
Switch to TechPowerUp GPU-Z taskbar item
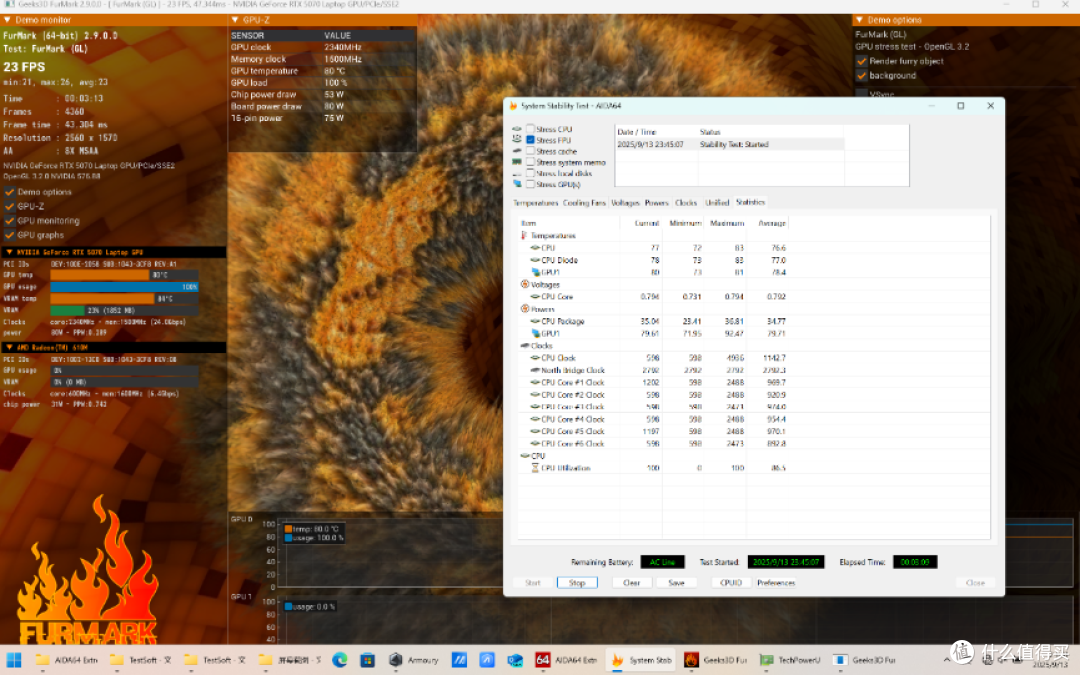click(789, 660)
